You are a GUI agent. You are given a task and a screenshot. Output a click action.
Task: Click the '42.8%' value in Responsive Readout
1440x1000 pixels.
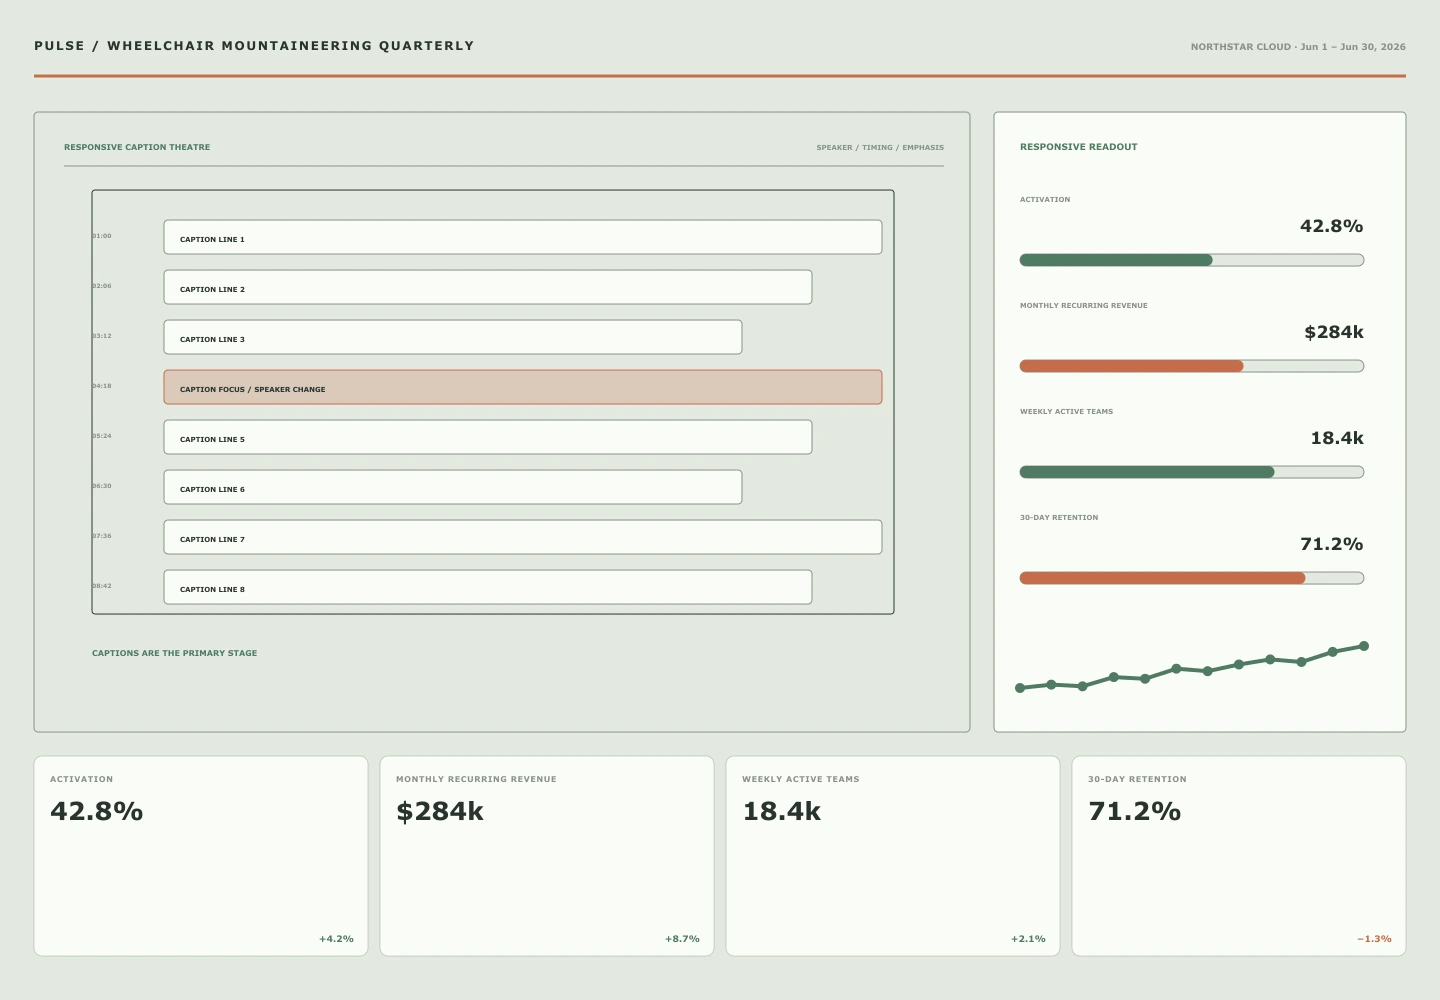[x=1332, y=226]
